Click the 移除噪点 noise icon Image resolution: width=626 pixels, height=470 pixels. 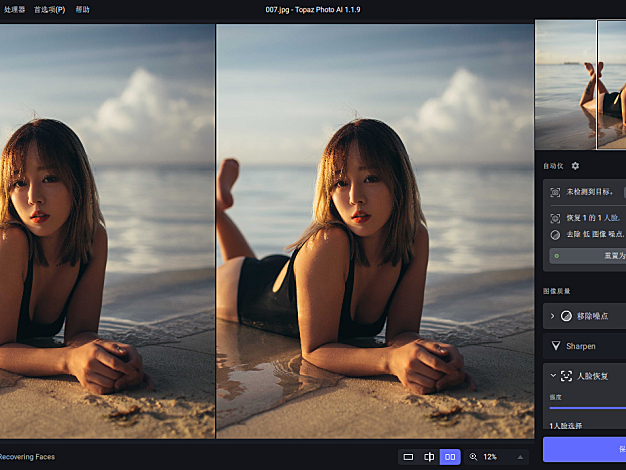[566, 316]
